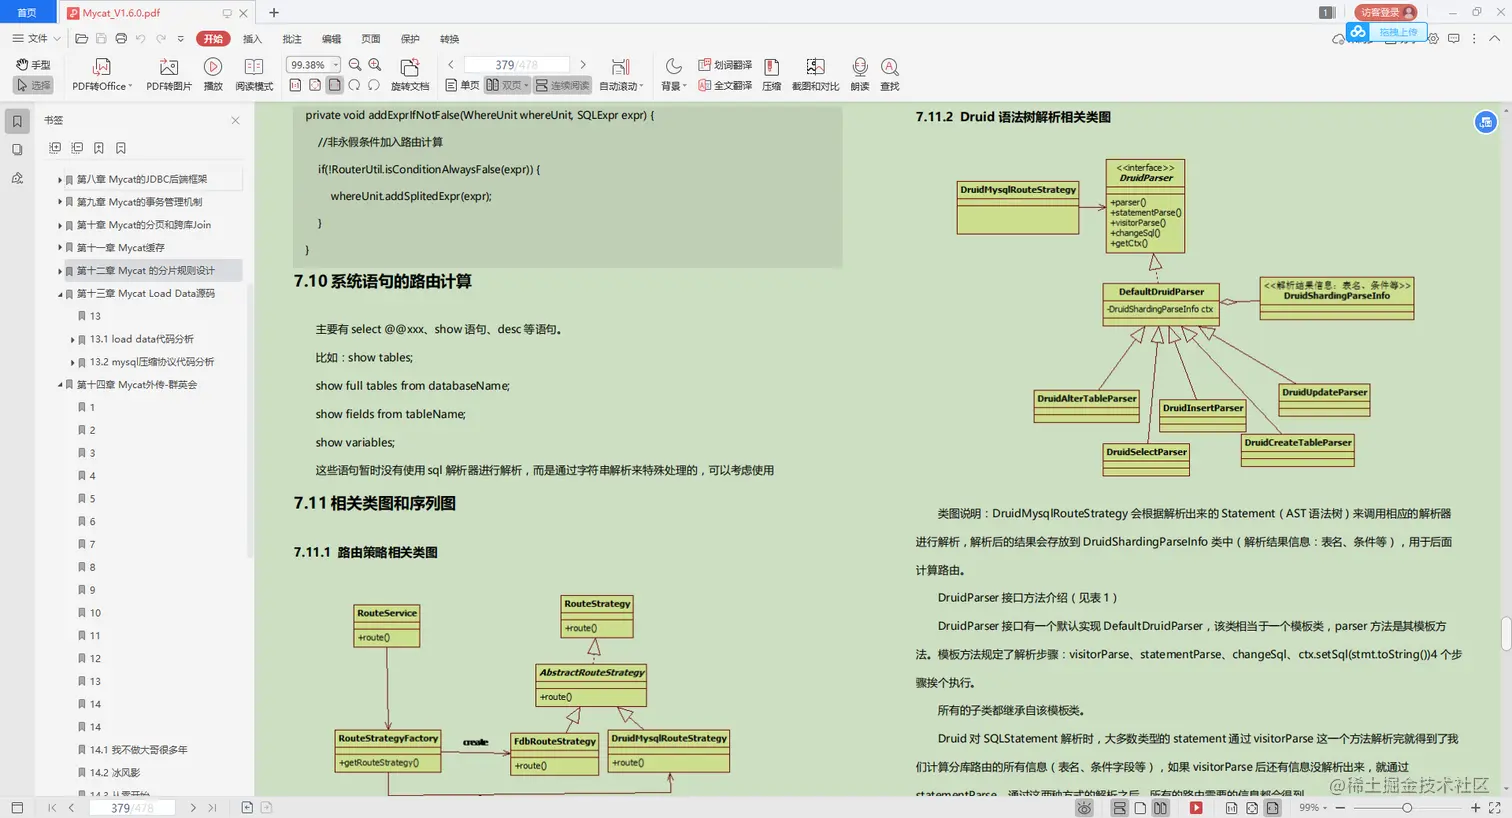
Task: Go to previous page arrow in toolbar
Action: [451, 65]
